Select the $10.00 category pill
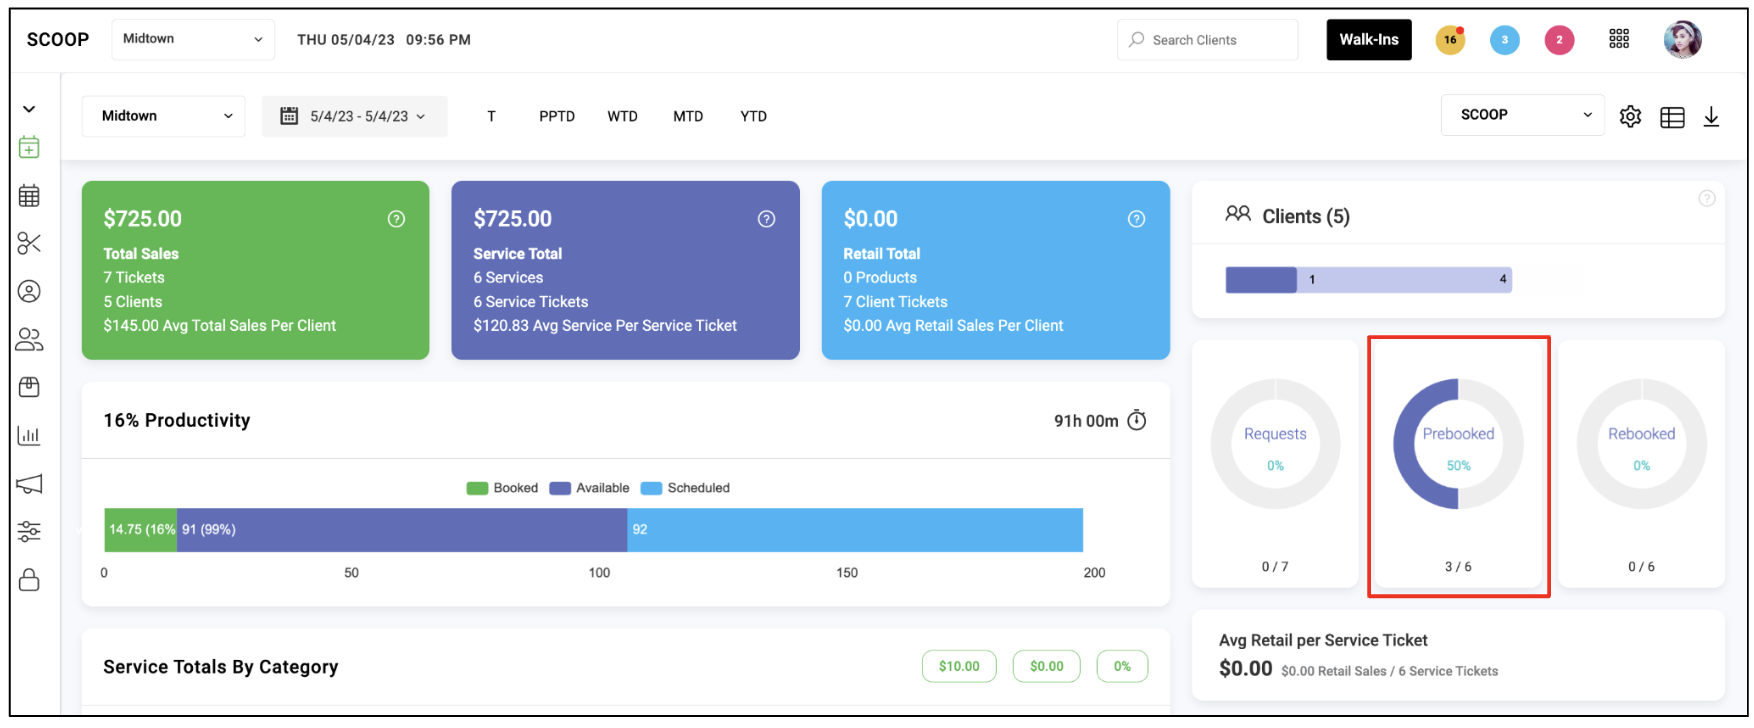The width and height of the screenshot is (1754, 728). (x=959, y=666)
